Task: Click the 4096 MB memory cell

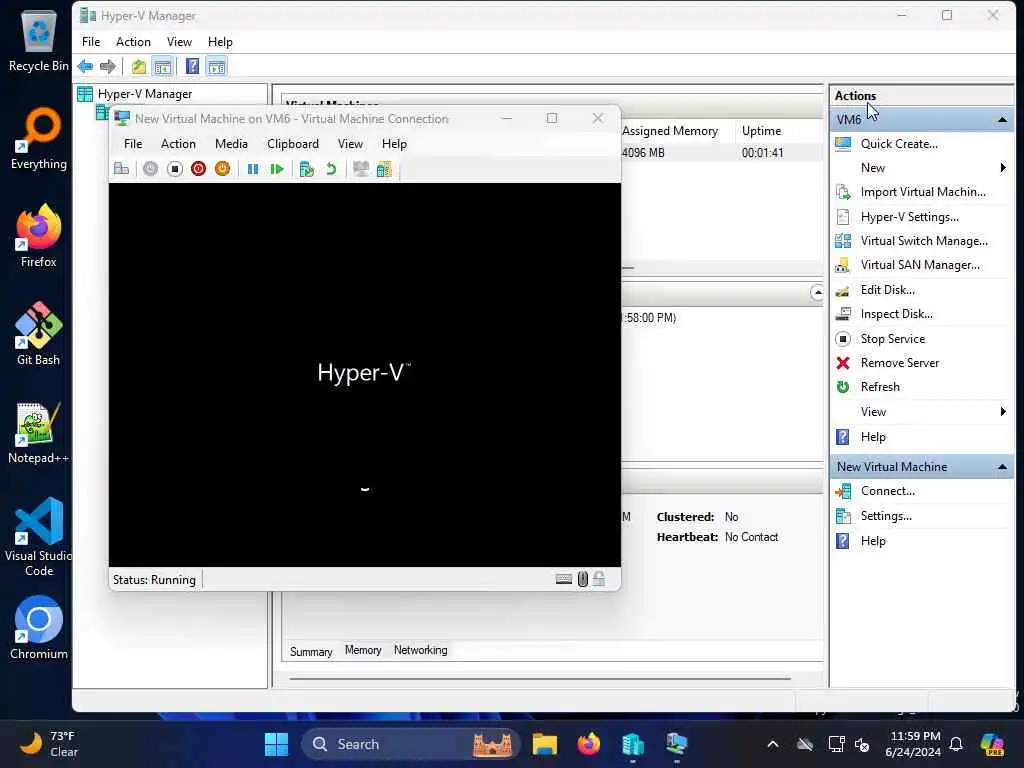Action: click(x=643, y=153)
